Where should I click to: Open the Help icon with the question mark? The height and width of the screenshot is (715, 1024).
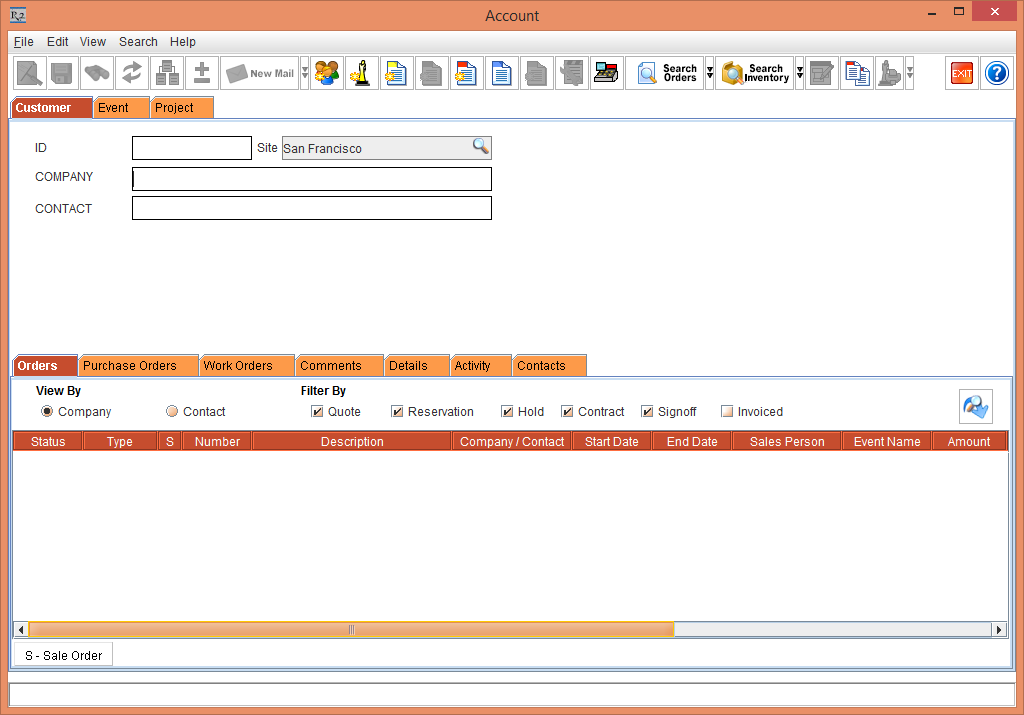click(996, 72)
